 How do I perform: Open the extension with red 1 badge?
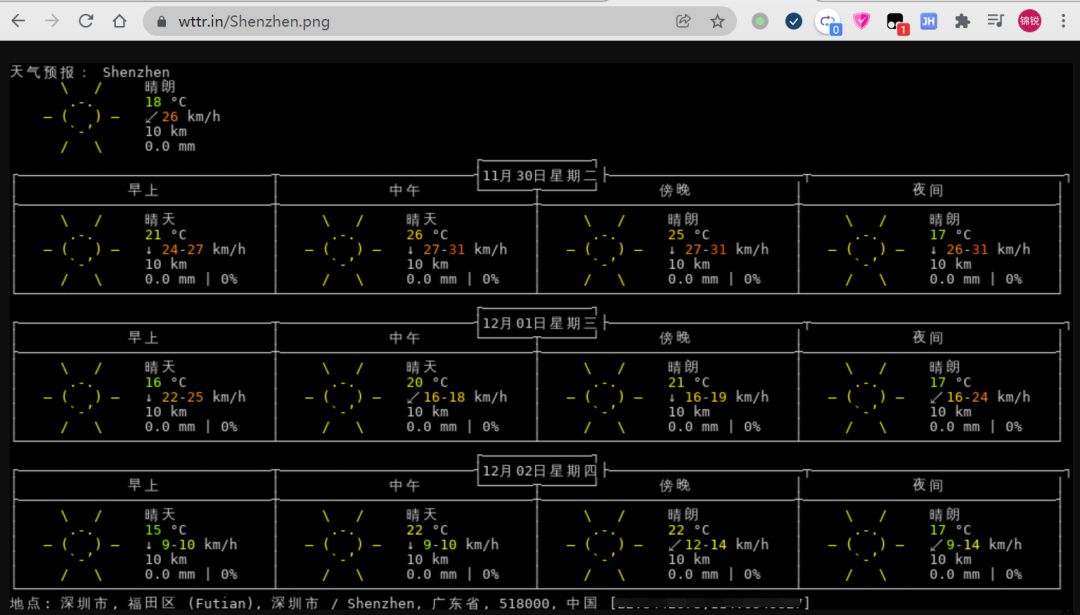pos(895,23)
